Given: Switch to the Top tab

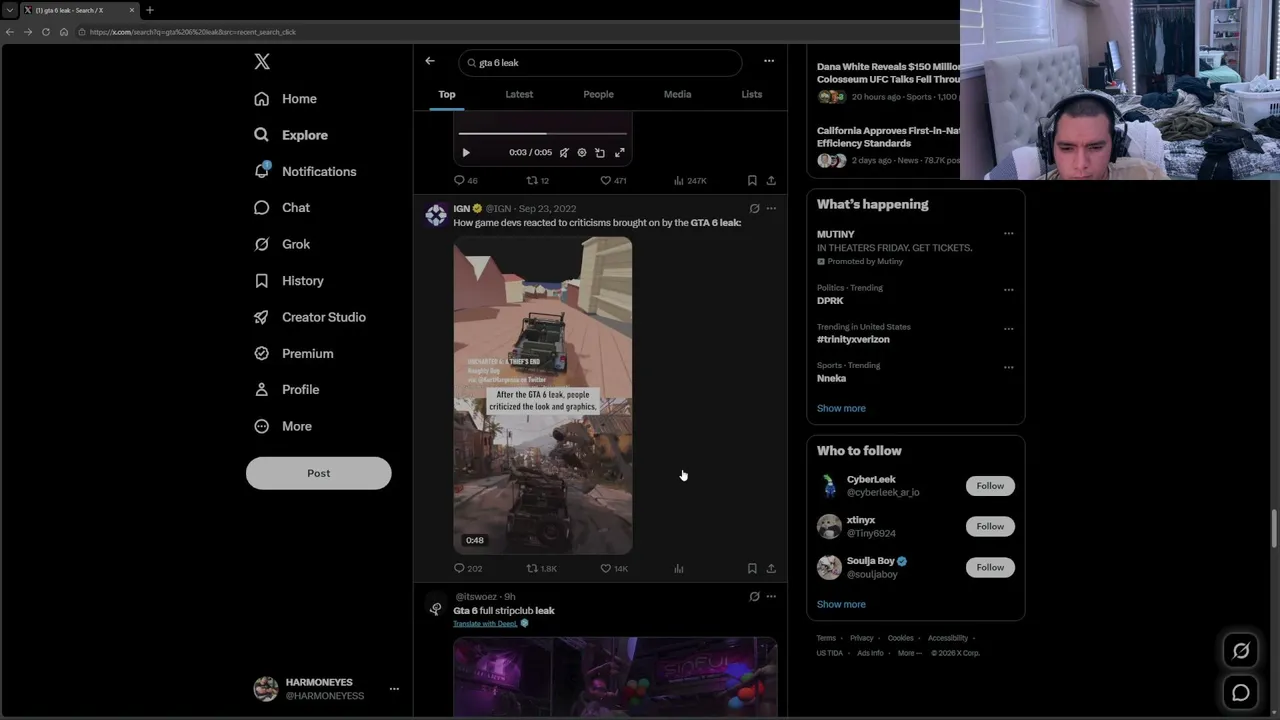Looking at the screenshot, I should 447,94.
